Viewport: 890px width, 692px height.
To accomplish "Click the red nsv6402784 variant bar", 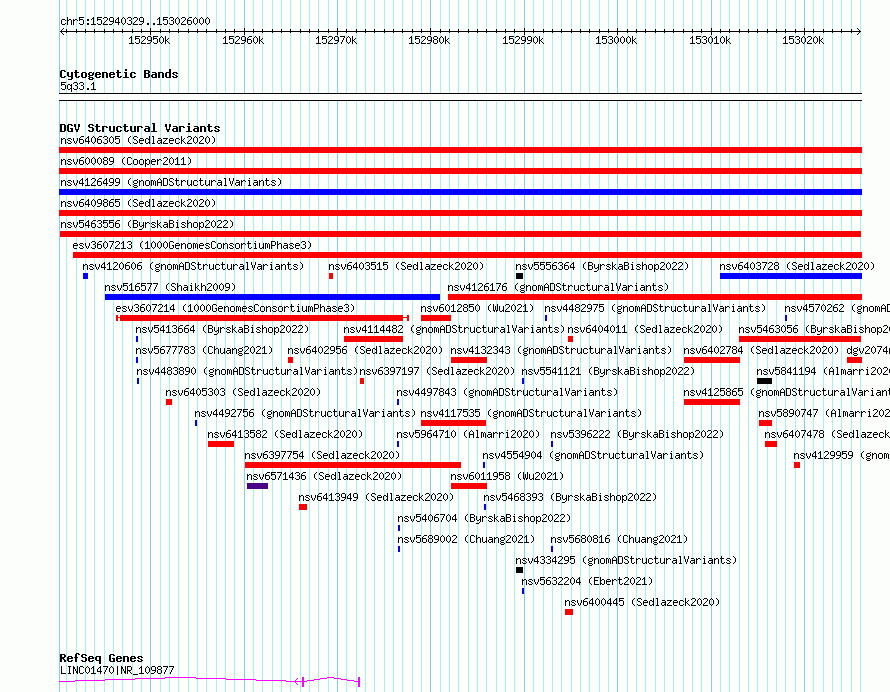I will [x=712, y=360].
